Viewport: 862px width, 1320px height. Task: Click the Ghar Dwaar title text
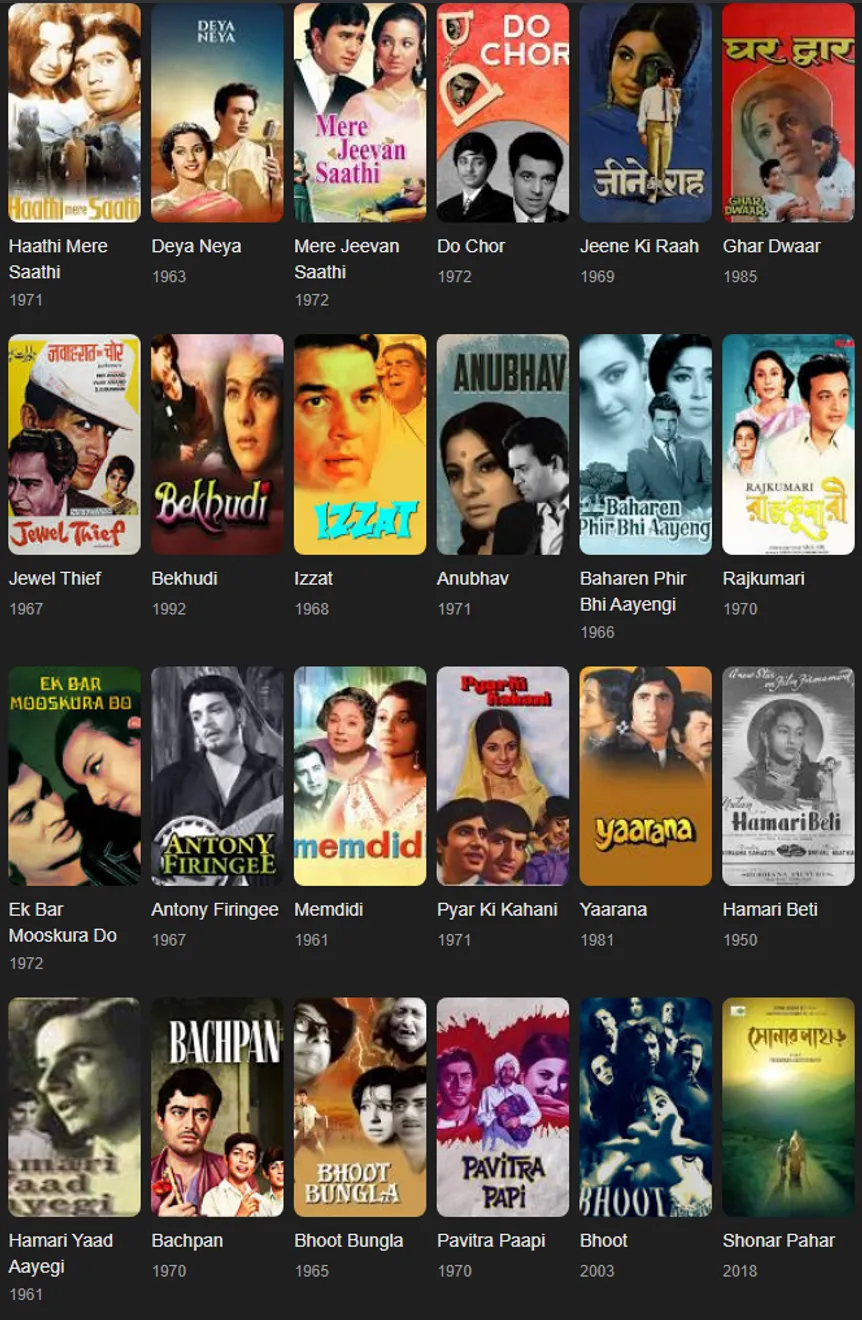(x=771, y=246)
